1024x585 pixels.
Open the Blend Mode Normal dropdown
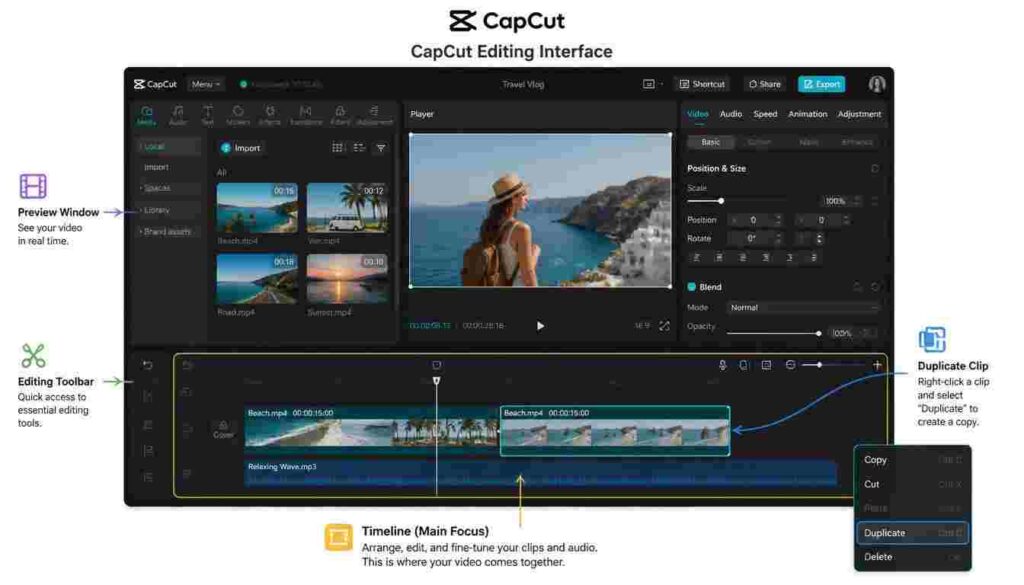click(803, 308)
